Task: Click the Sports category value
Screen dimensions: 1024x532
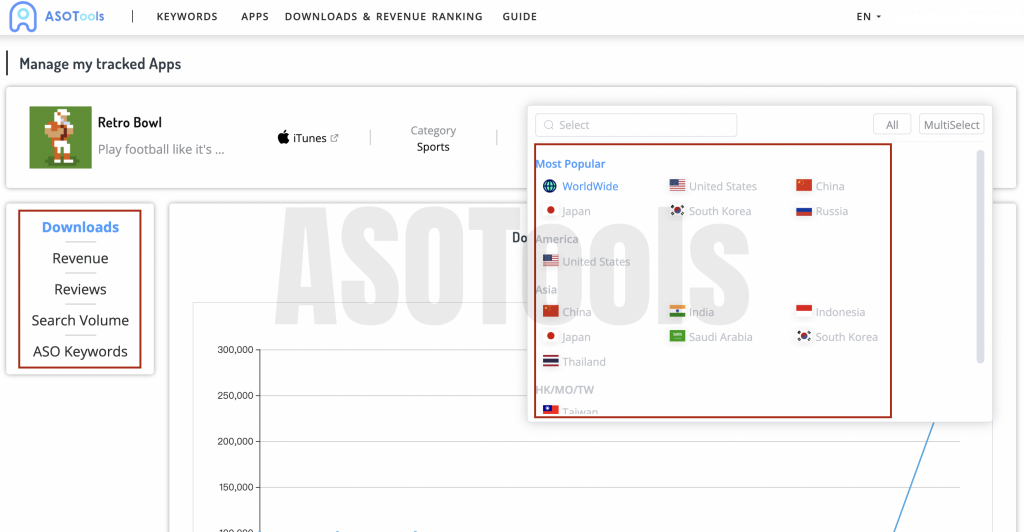Action: point(433,147)
